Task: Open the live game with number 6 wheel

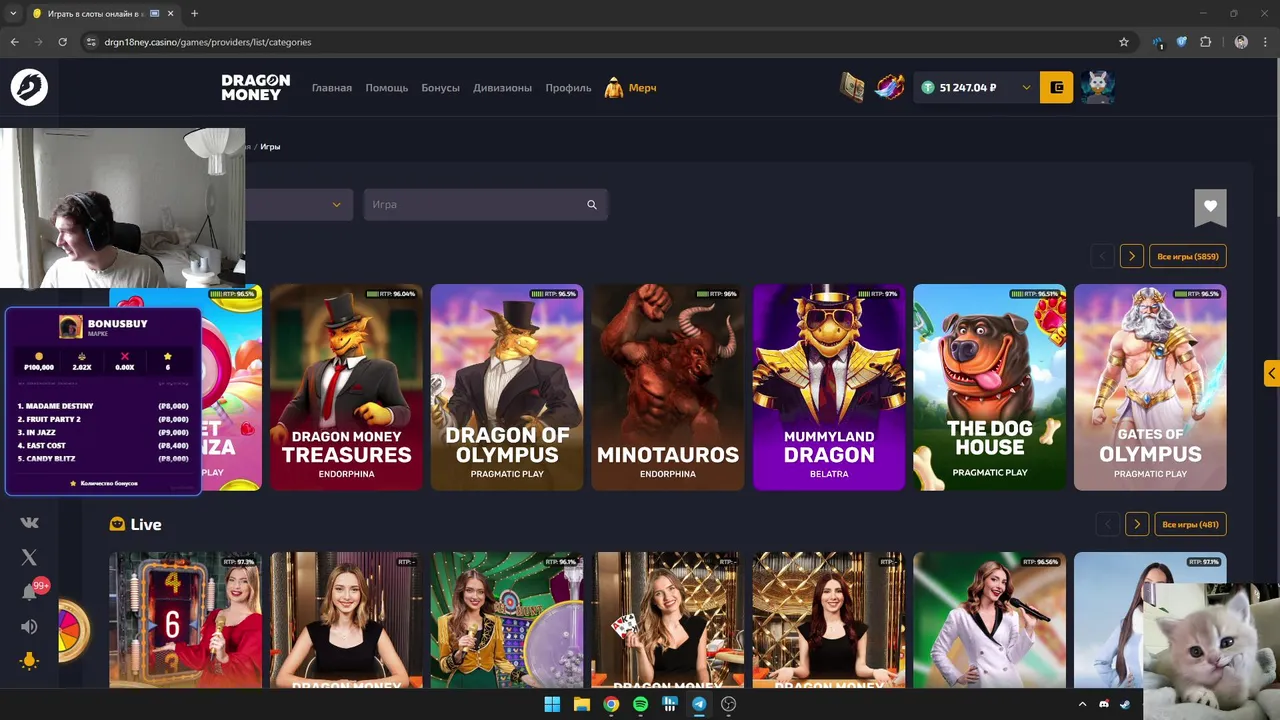Action: (186, 620)
